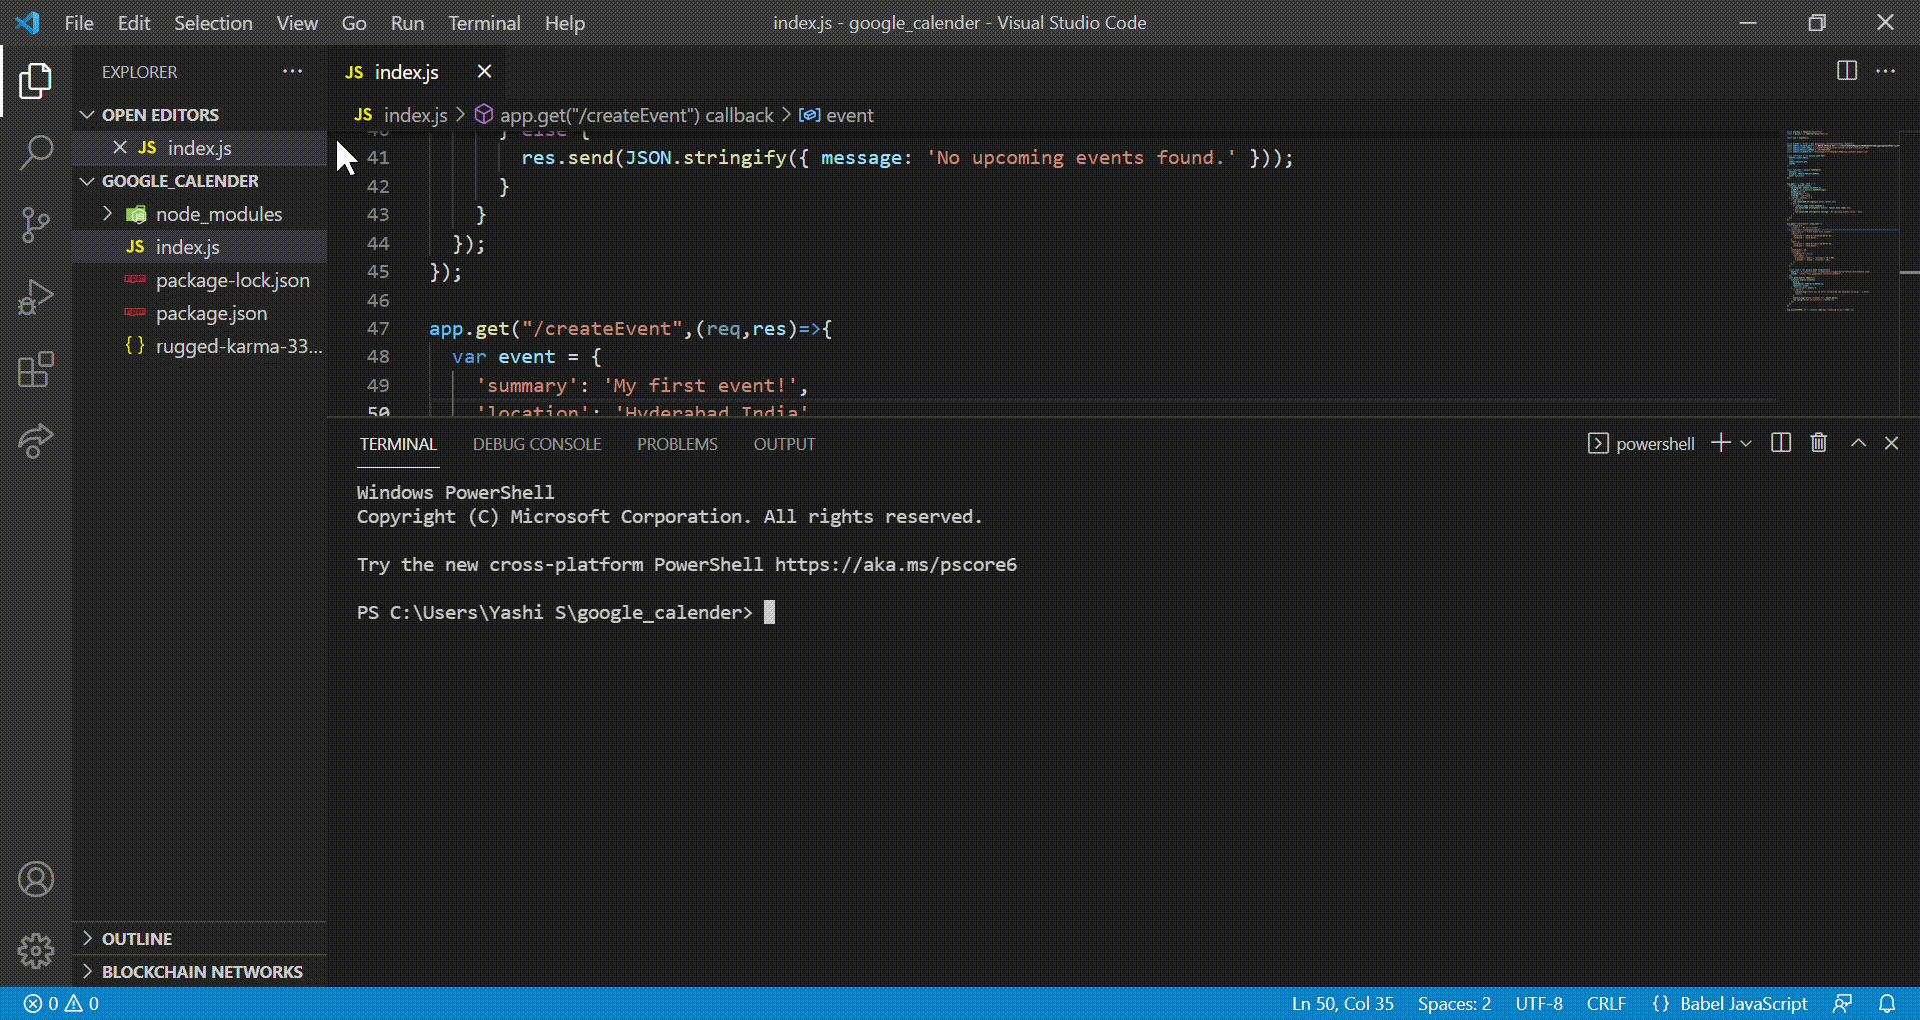Maximize the terminal panel size
1920x1020 pixels.
tap(1858, 443)
